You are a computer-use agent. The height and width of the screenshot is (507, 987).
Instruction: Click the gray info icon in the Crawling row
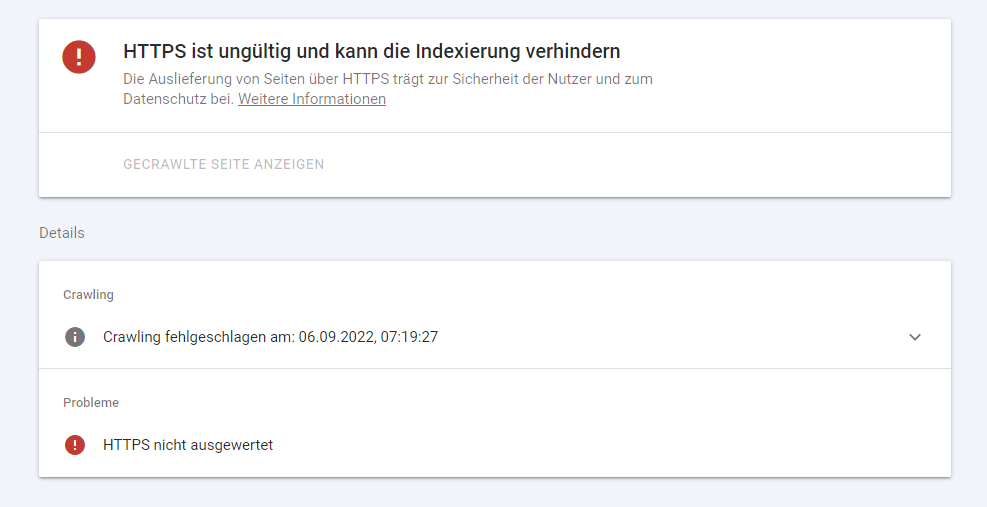(75, 337)
